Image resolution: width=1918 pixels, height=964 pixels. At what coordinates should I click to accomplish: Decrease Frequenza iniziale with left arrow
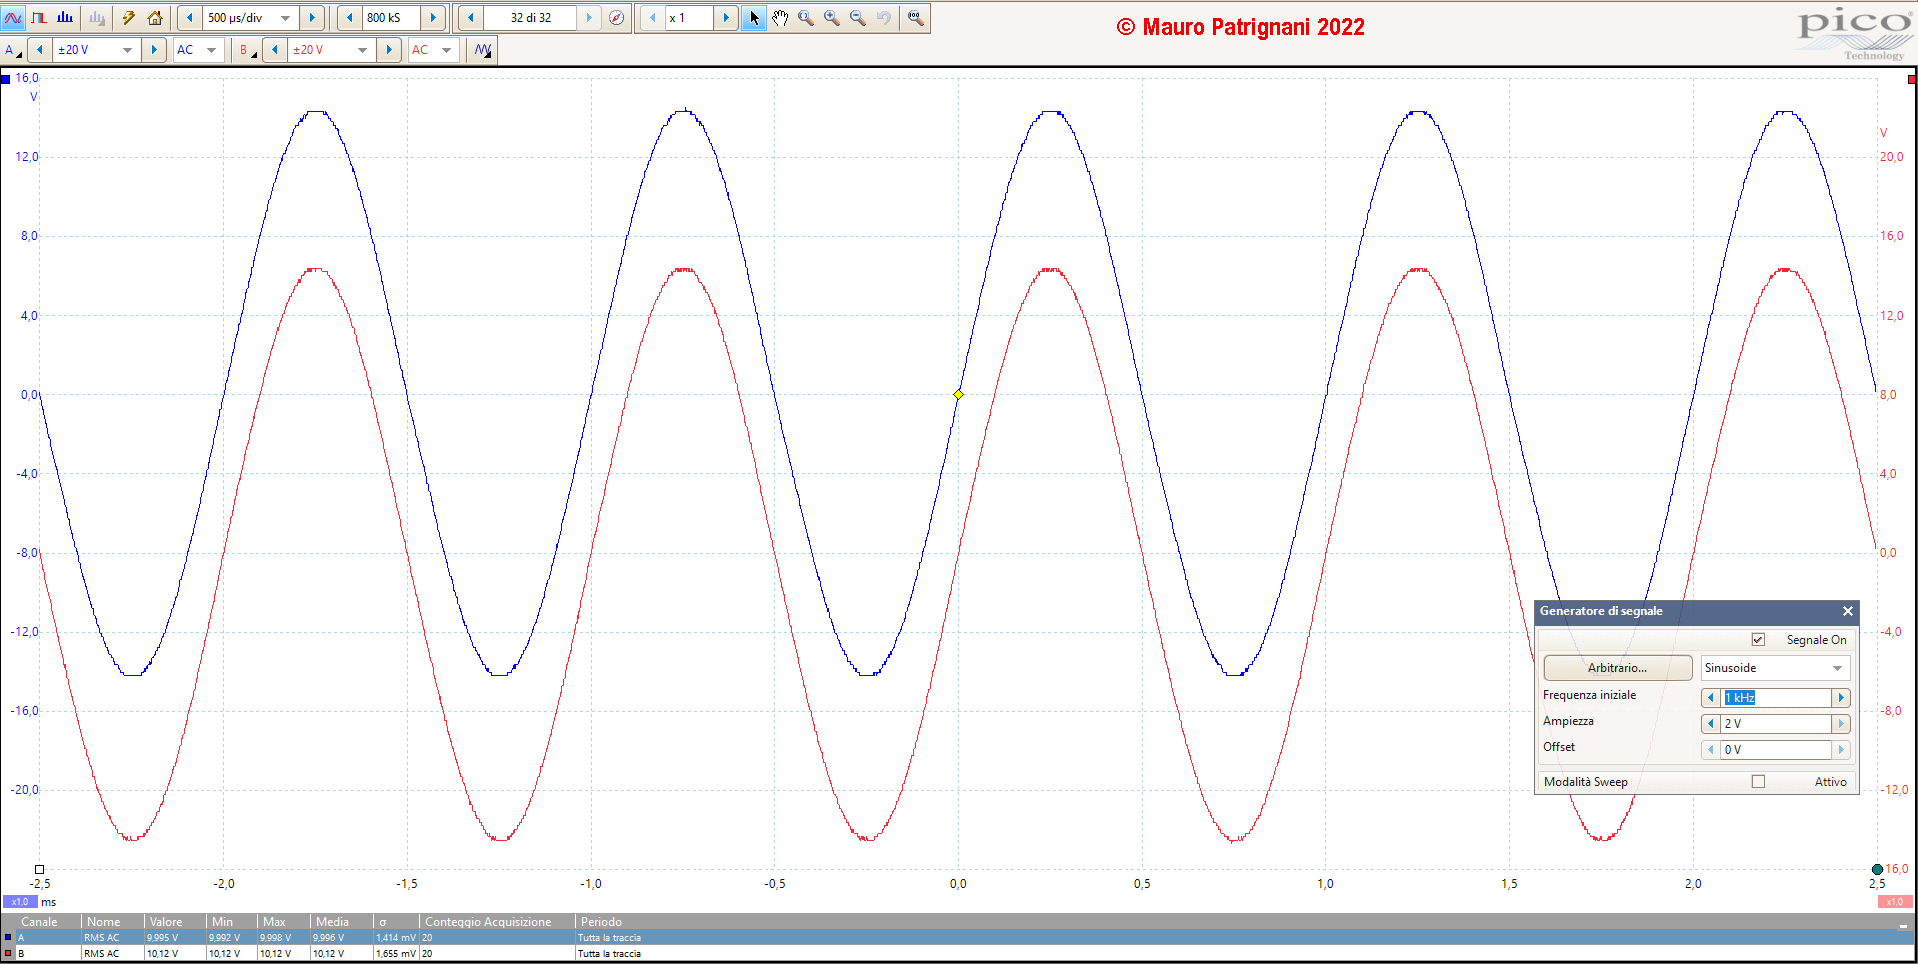coord(1710,698)
